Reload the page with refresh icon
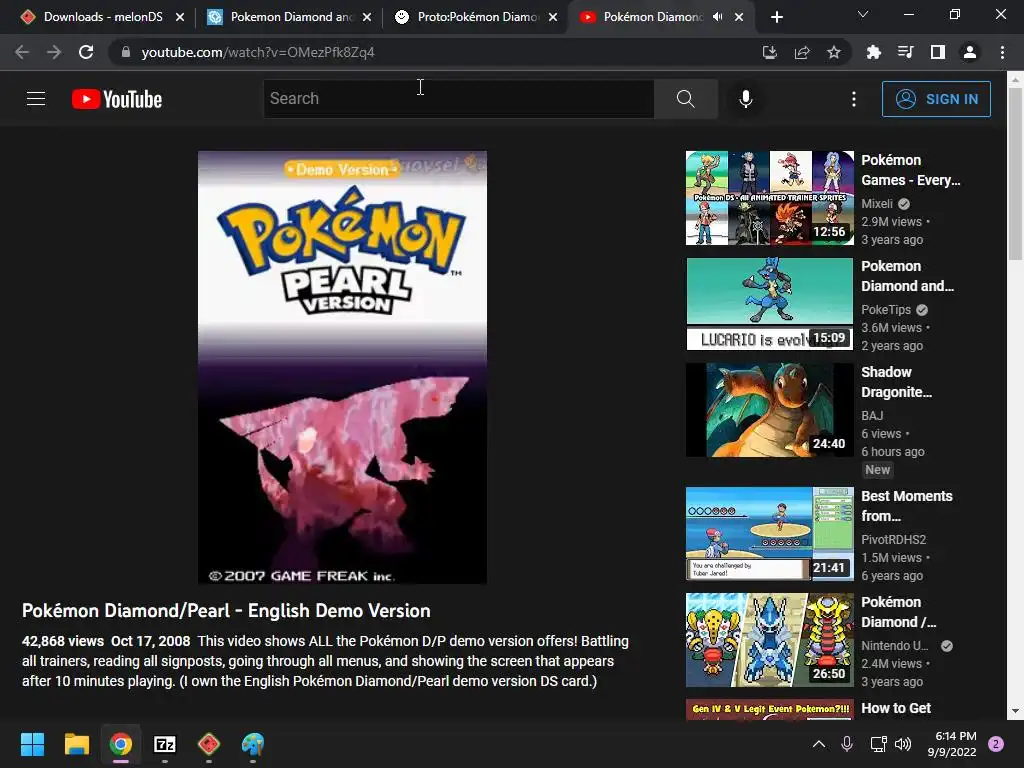 (86, 52)
